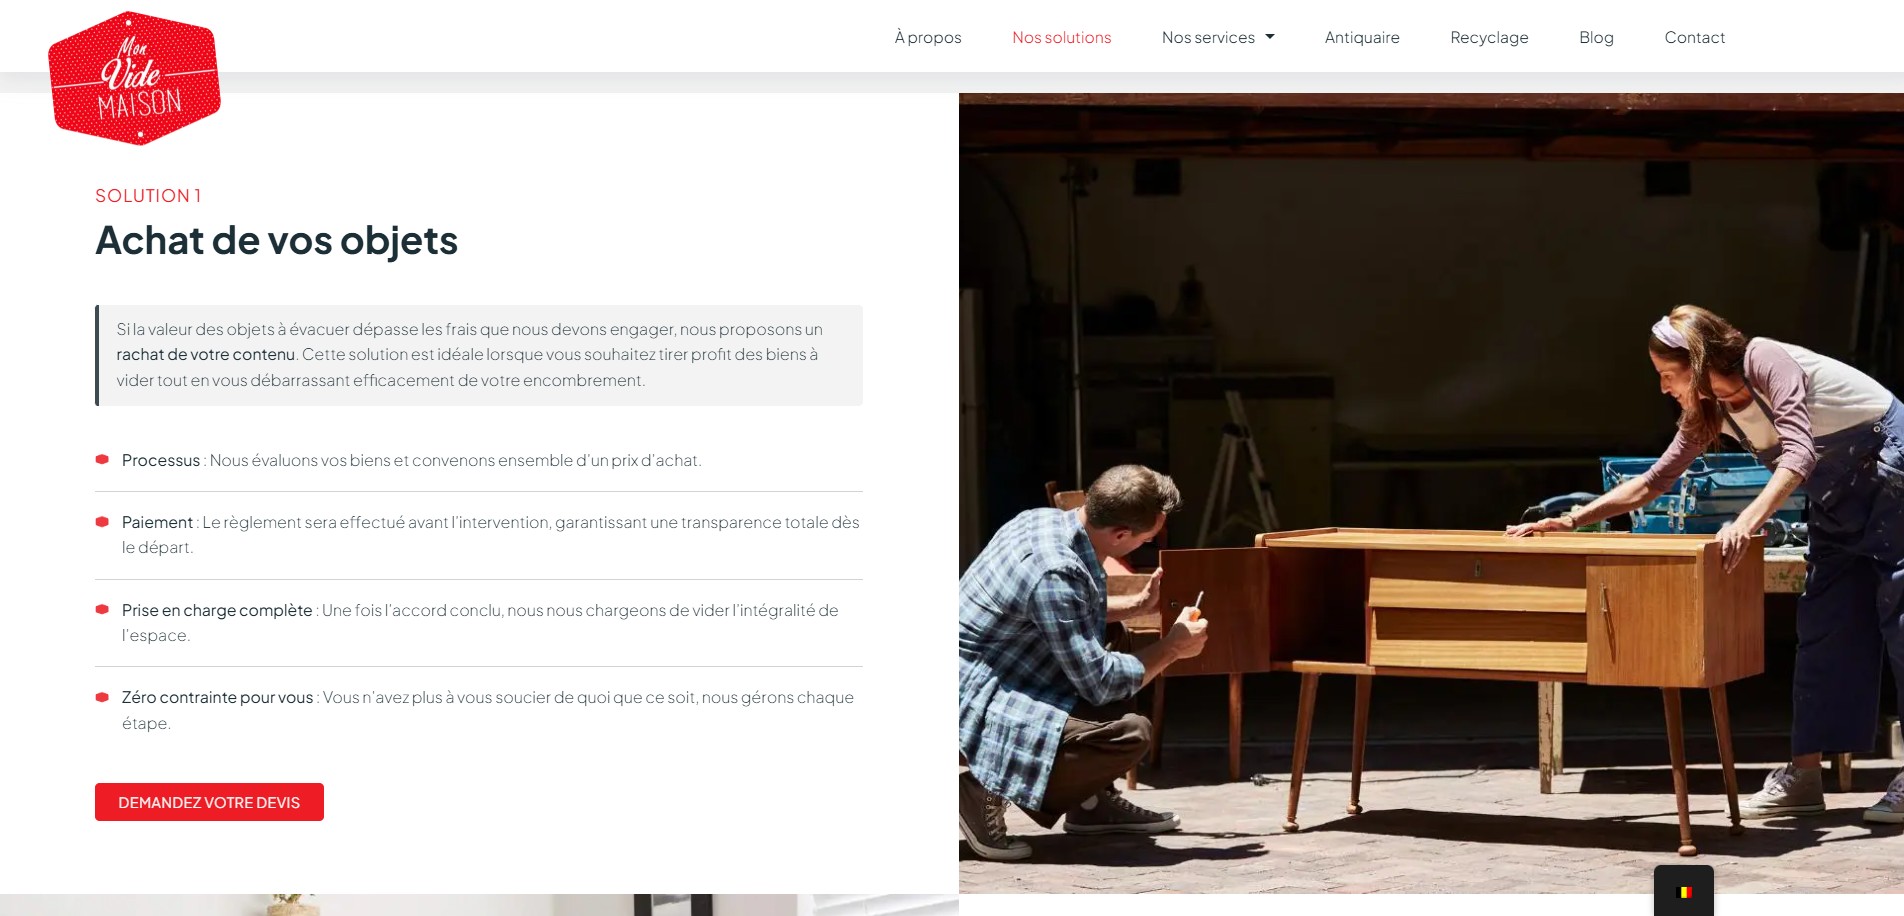Open the Contact page
Image resolution: width=1904 pixels, height=916 pixels.
tap(1695, 37)
